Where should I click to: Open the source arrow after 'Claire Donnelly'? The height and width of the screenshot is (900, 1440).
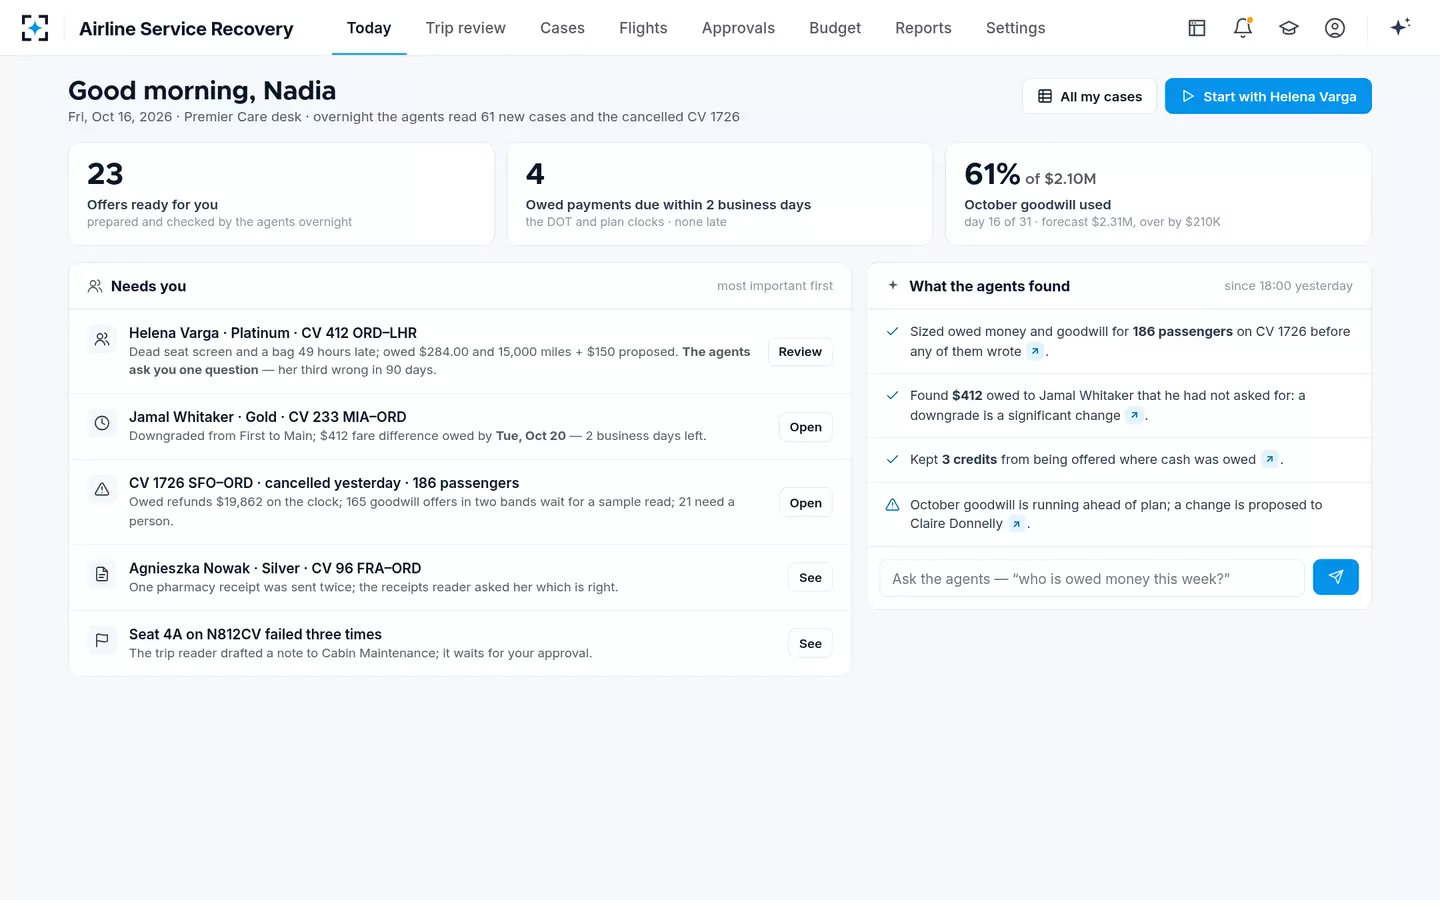pos(1016,524)
